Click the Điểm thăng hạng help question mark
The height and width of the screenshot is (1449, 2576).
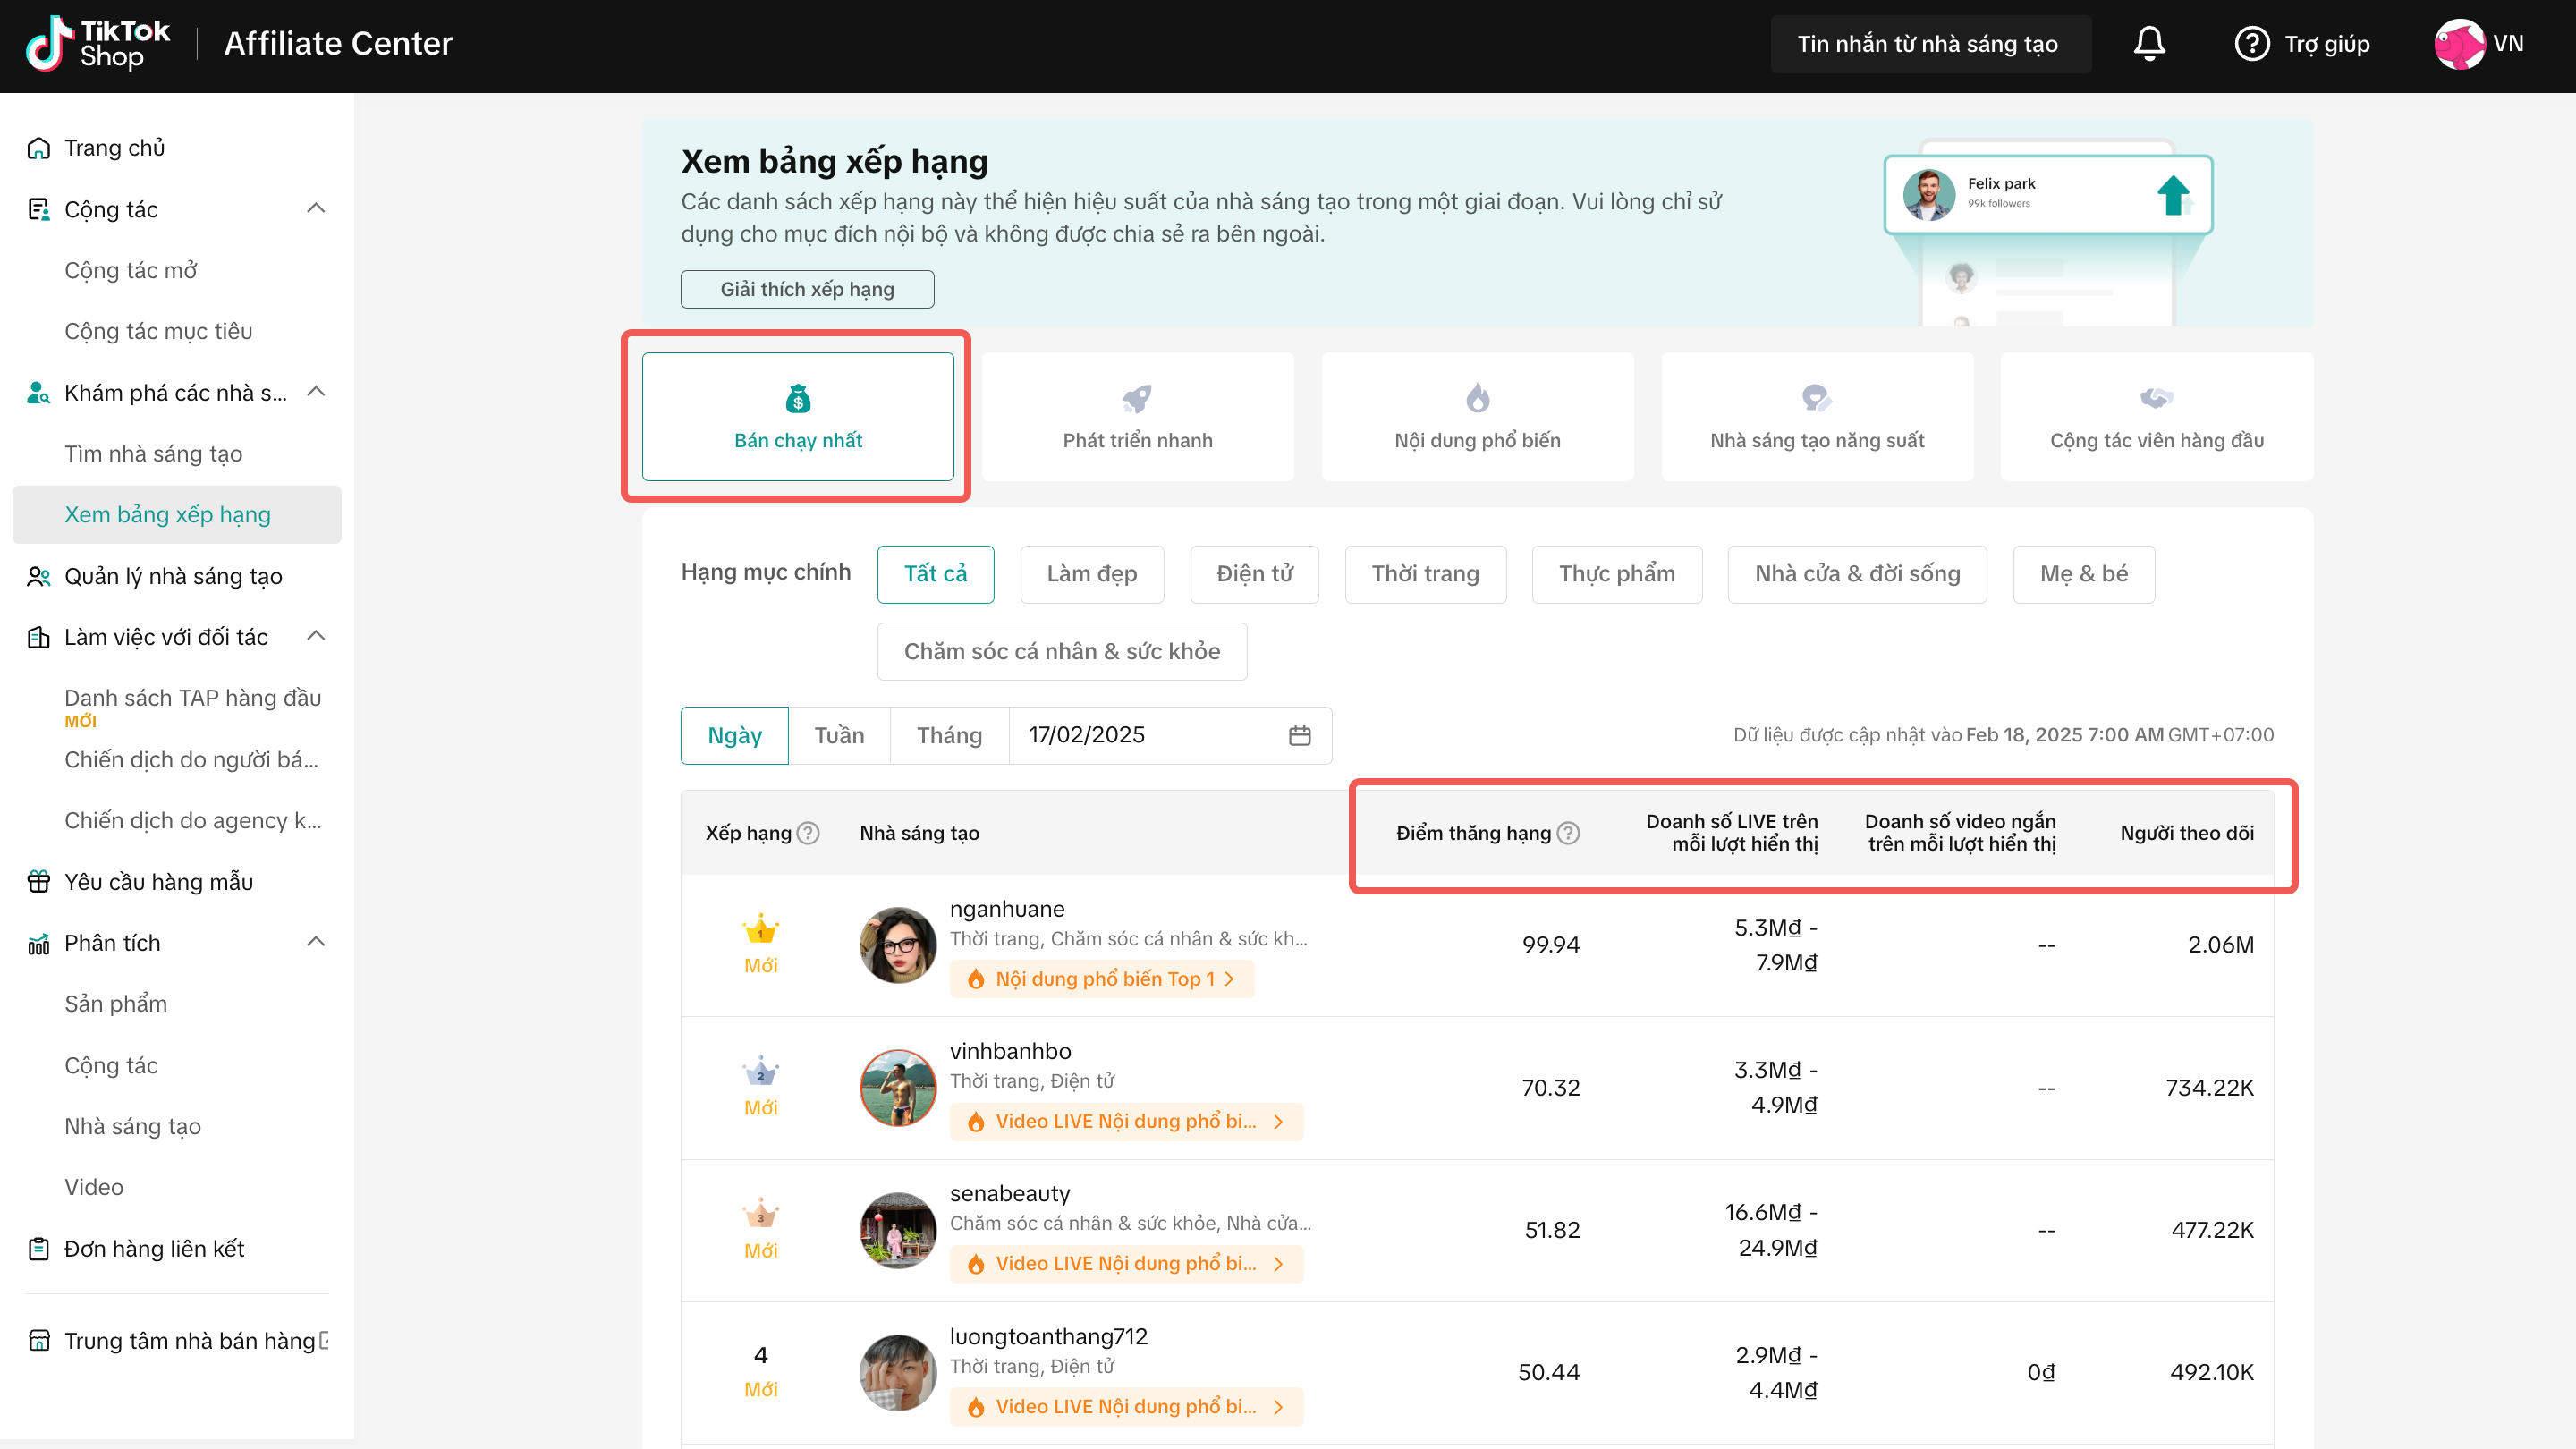[x=1569, y=833]
